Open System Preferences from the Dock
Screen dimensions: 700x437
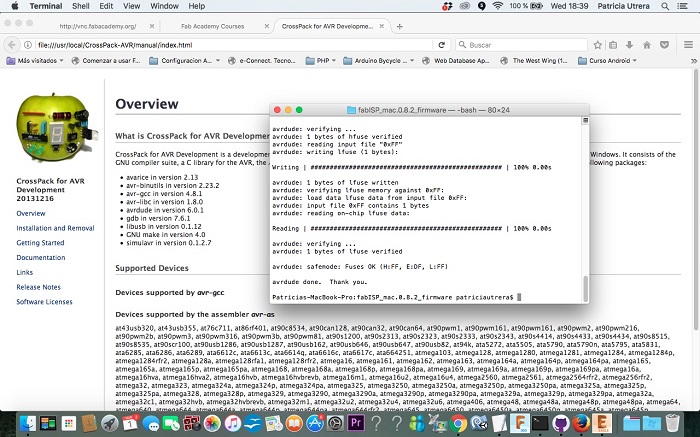pyautogui.click(x=335, y=423)
